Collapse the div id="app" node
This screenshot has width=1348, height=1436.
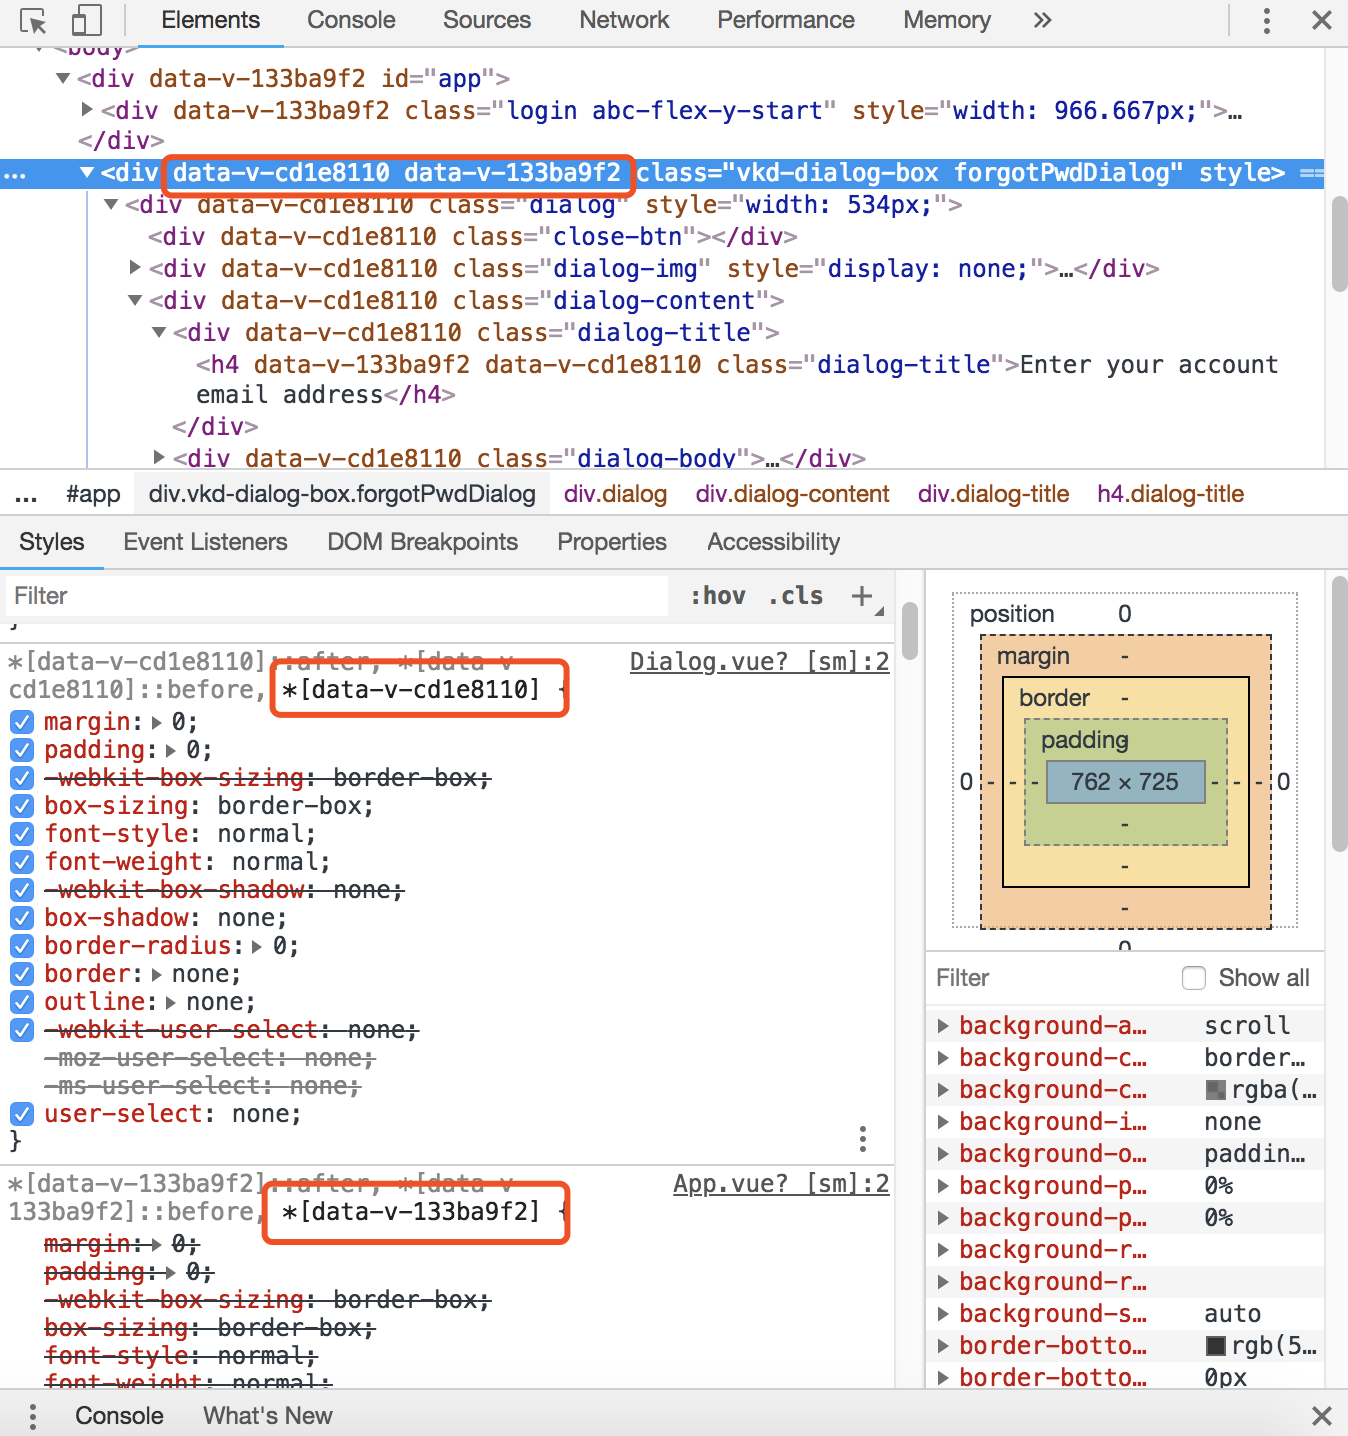coord(63,78)
